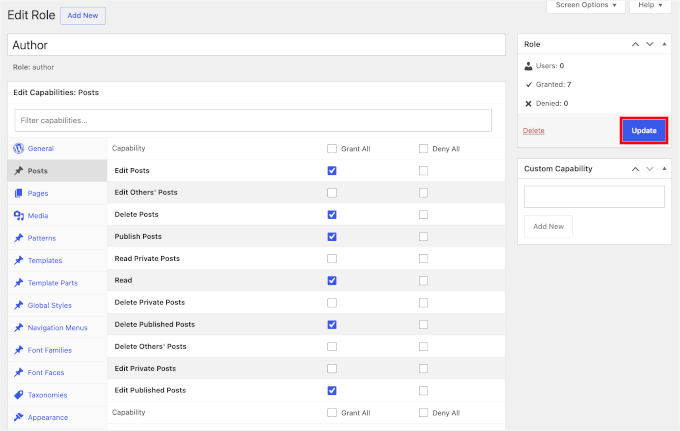
Task: Click the X icon beside Denied: 0
Action: pyautogui.click(x=528, y=104)
